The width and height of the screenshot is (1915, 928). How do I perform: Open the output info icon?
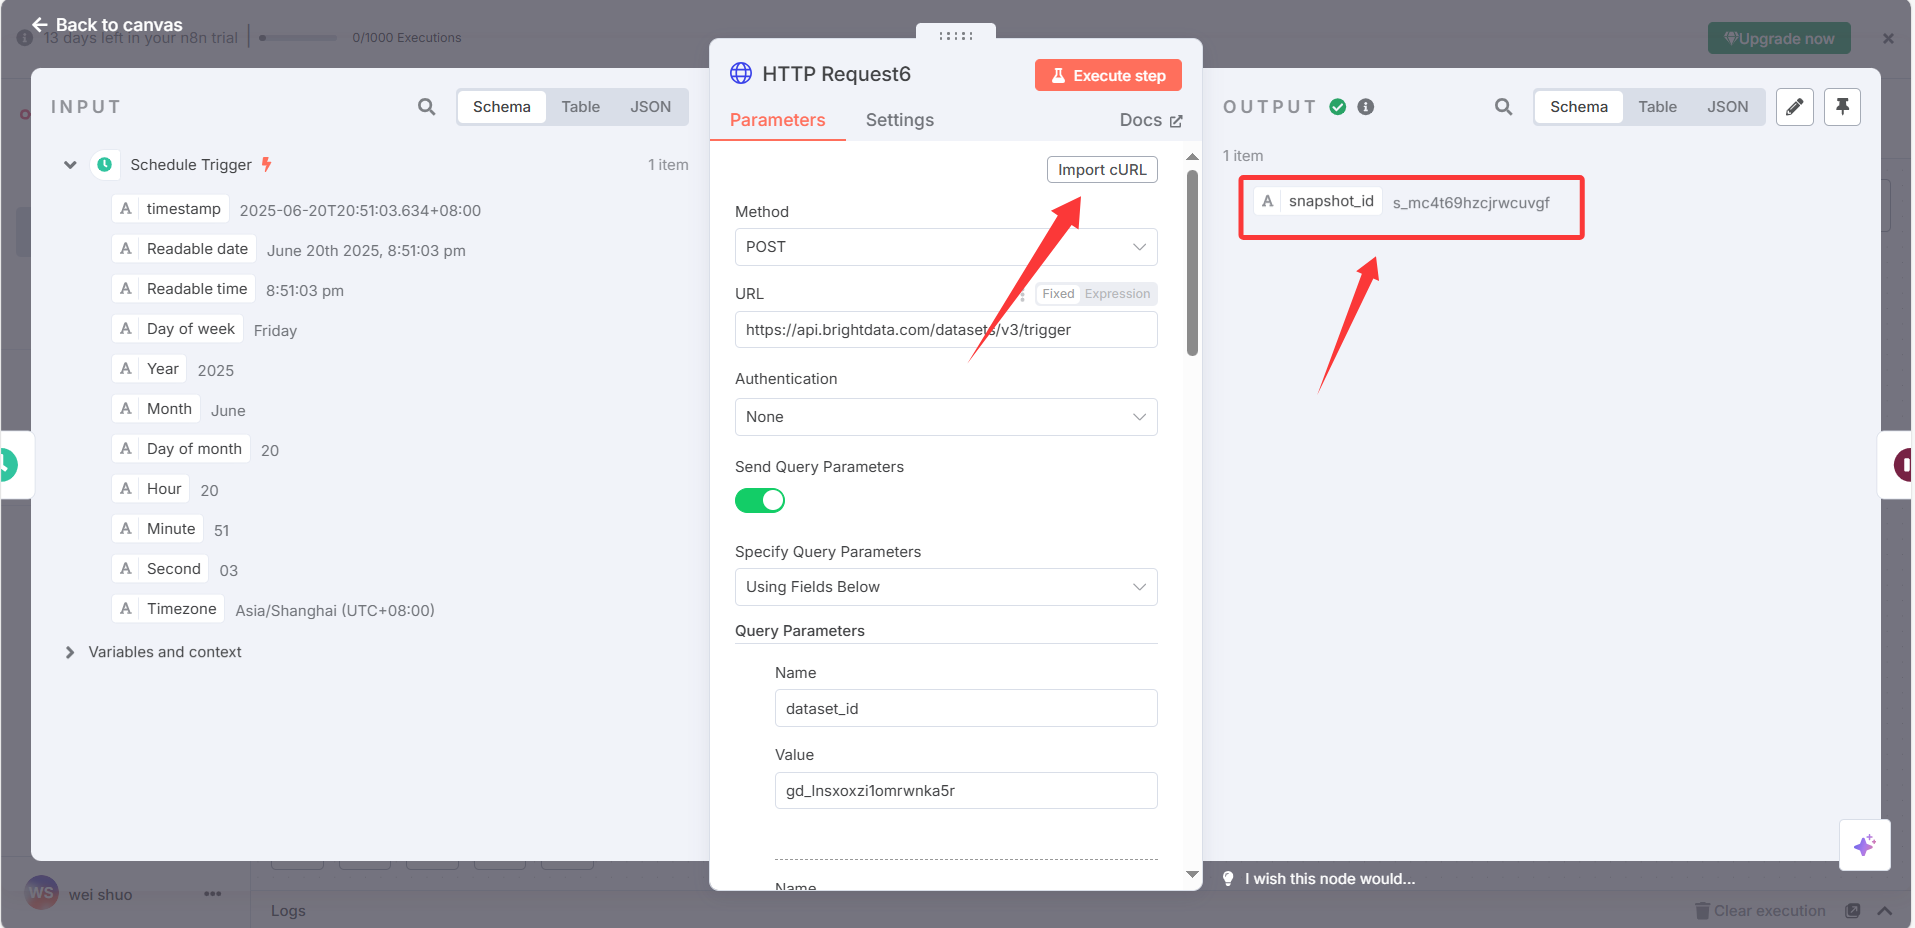[x=1366, y=107]
